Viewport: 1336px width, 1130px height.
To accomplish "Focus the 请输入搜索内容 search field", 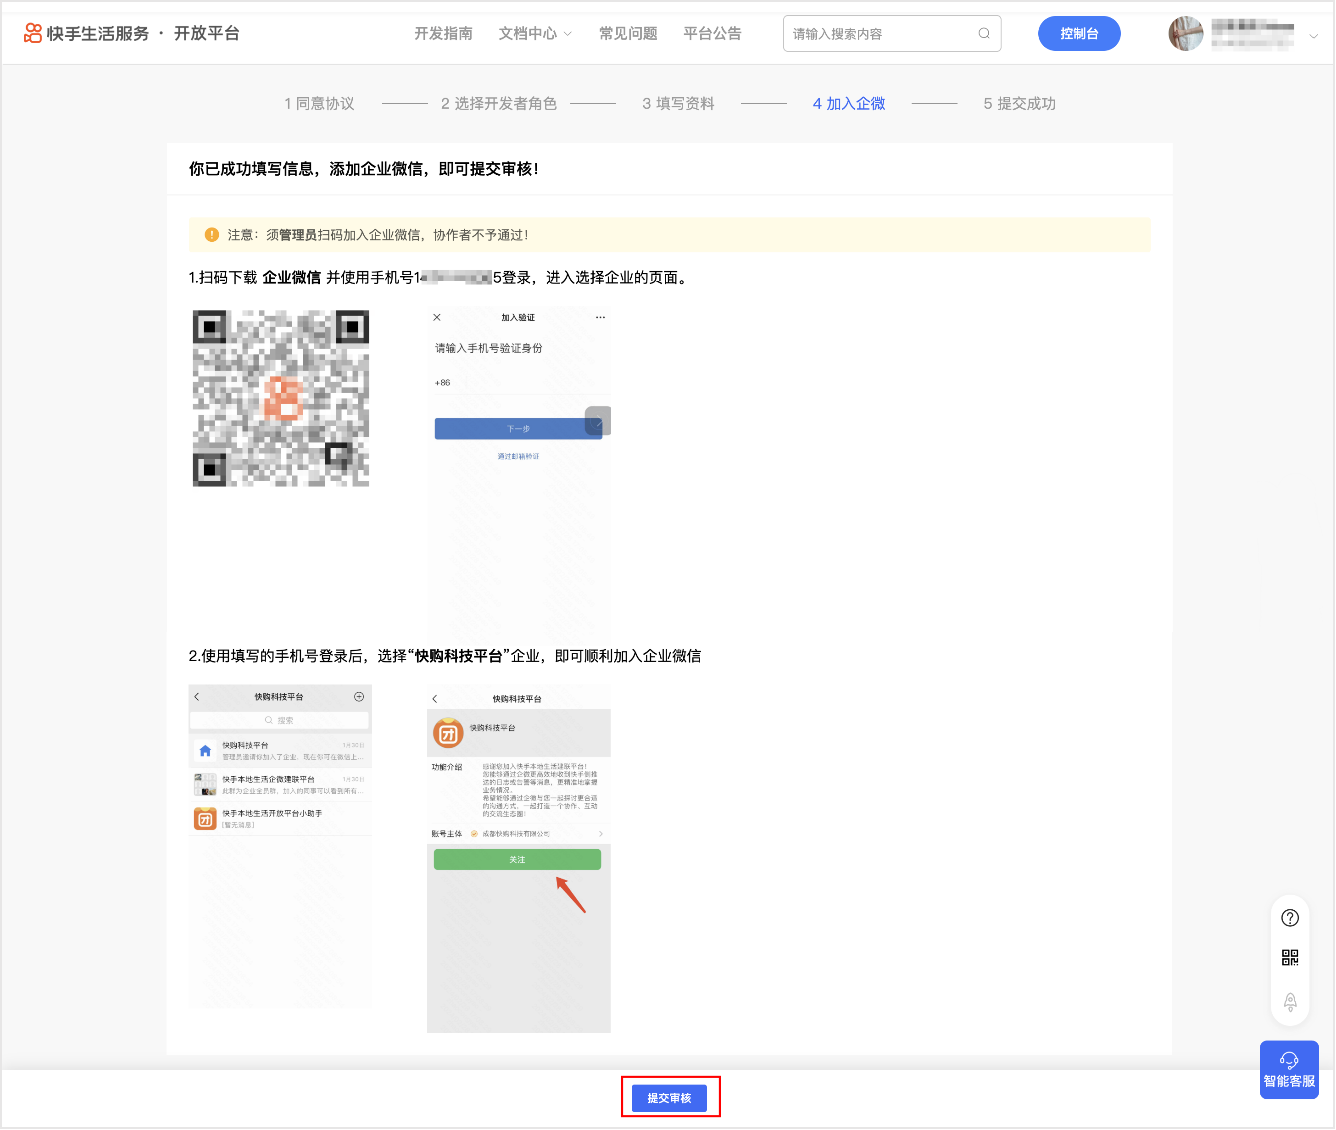I will [880, 33].
